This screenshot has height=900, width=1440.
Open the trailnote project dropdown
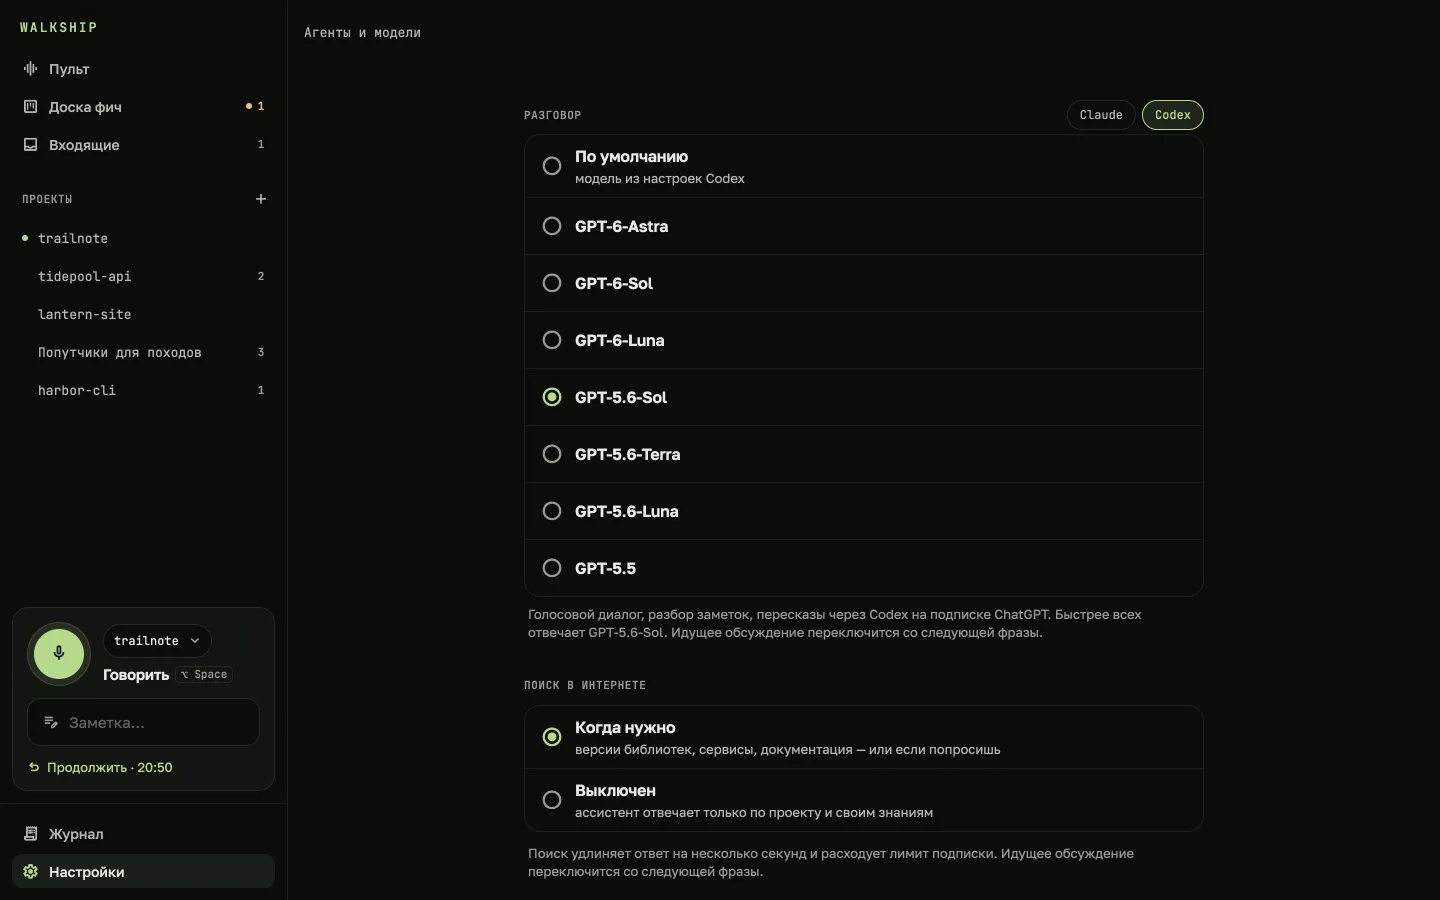tap(157, 641)
